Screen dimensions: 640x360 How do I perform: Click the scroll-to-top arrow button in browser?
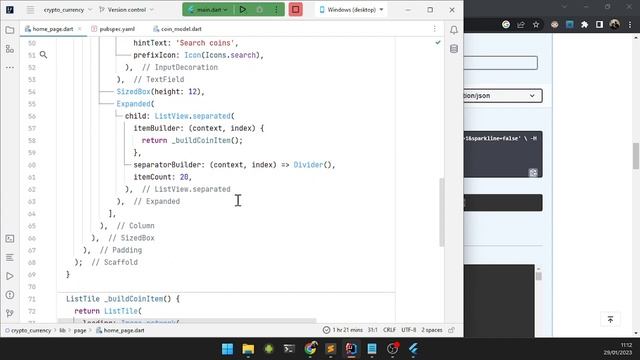(610, 319)
